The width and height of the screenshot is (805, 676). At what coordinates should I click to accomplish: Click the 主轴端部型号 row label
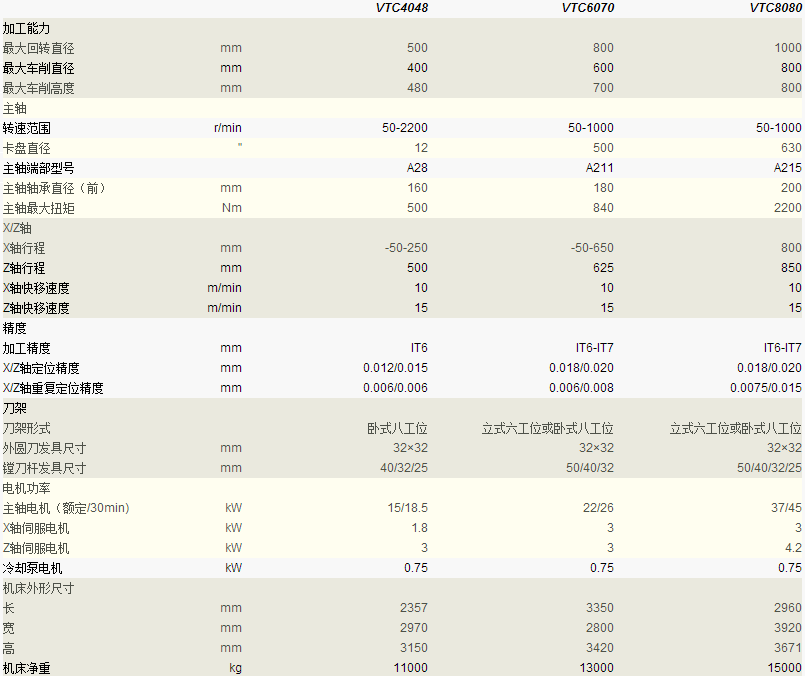click(39, 168)
